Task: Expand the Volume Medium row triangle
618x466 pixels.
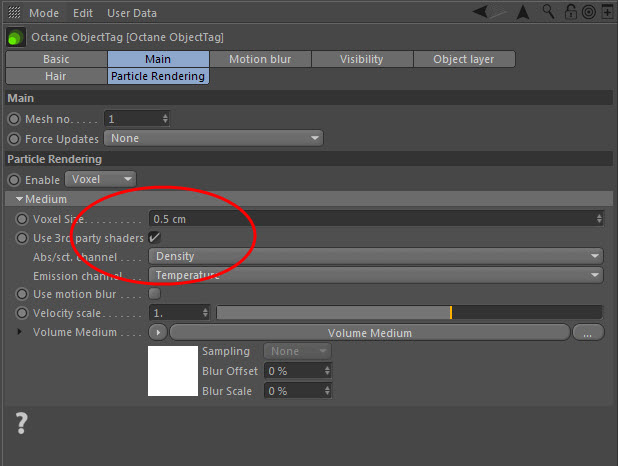Action: 19,332
